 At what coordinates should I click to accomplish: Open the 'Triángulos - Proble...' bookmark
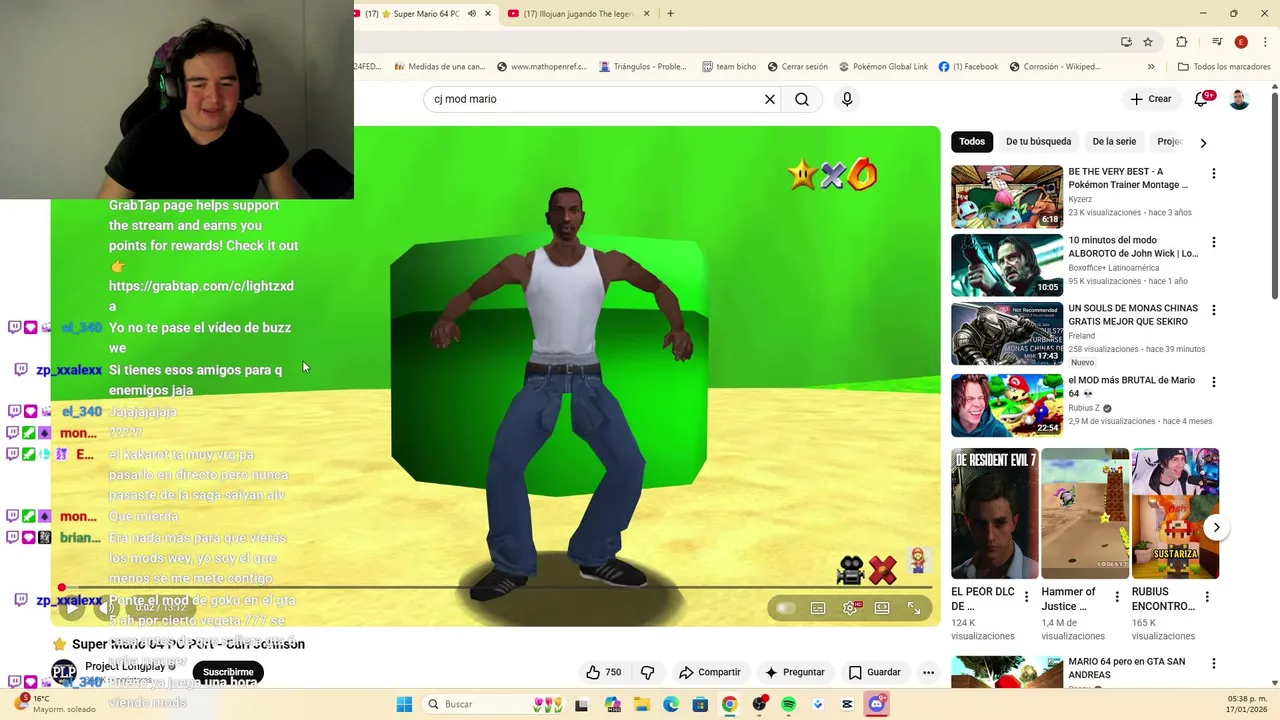click(643, 67)
